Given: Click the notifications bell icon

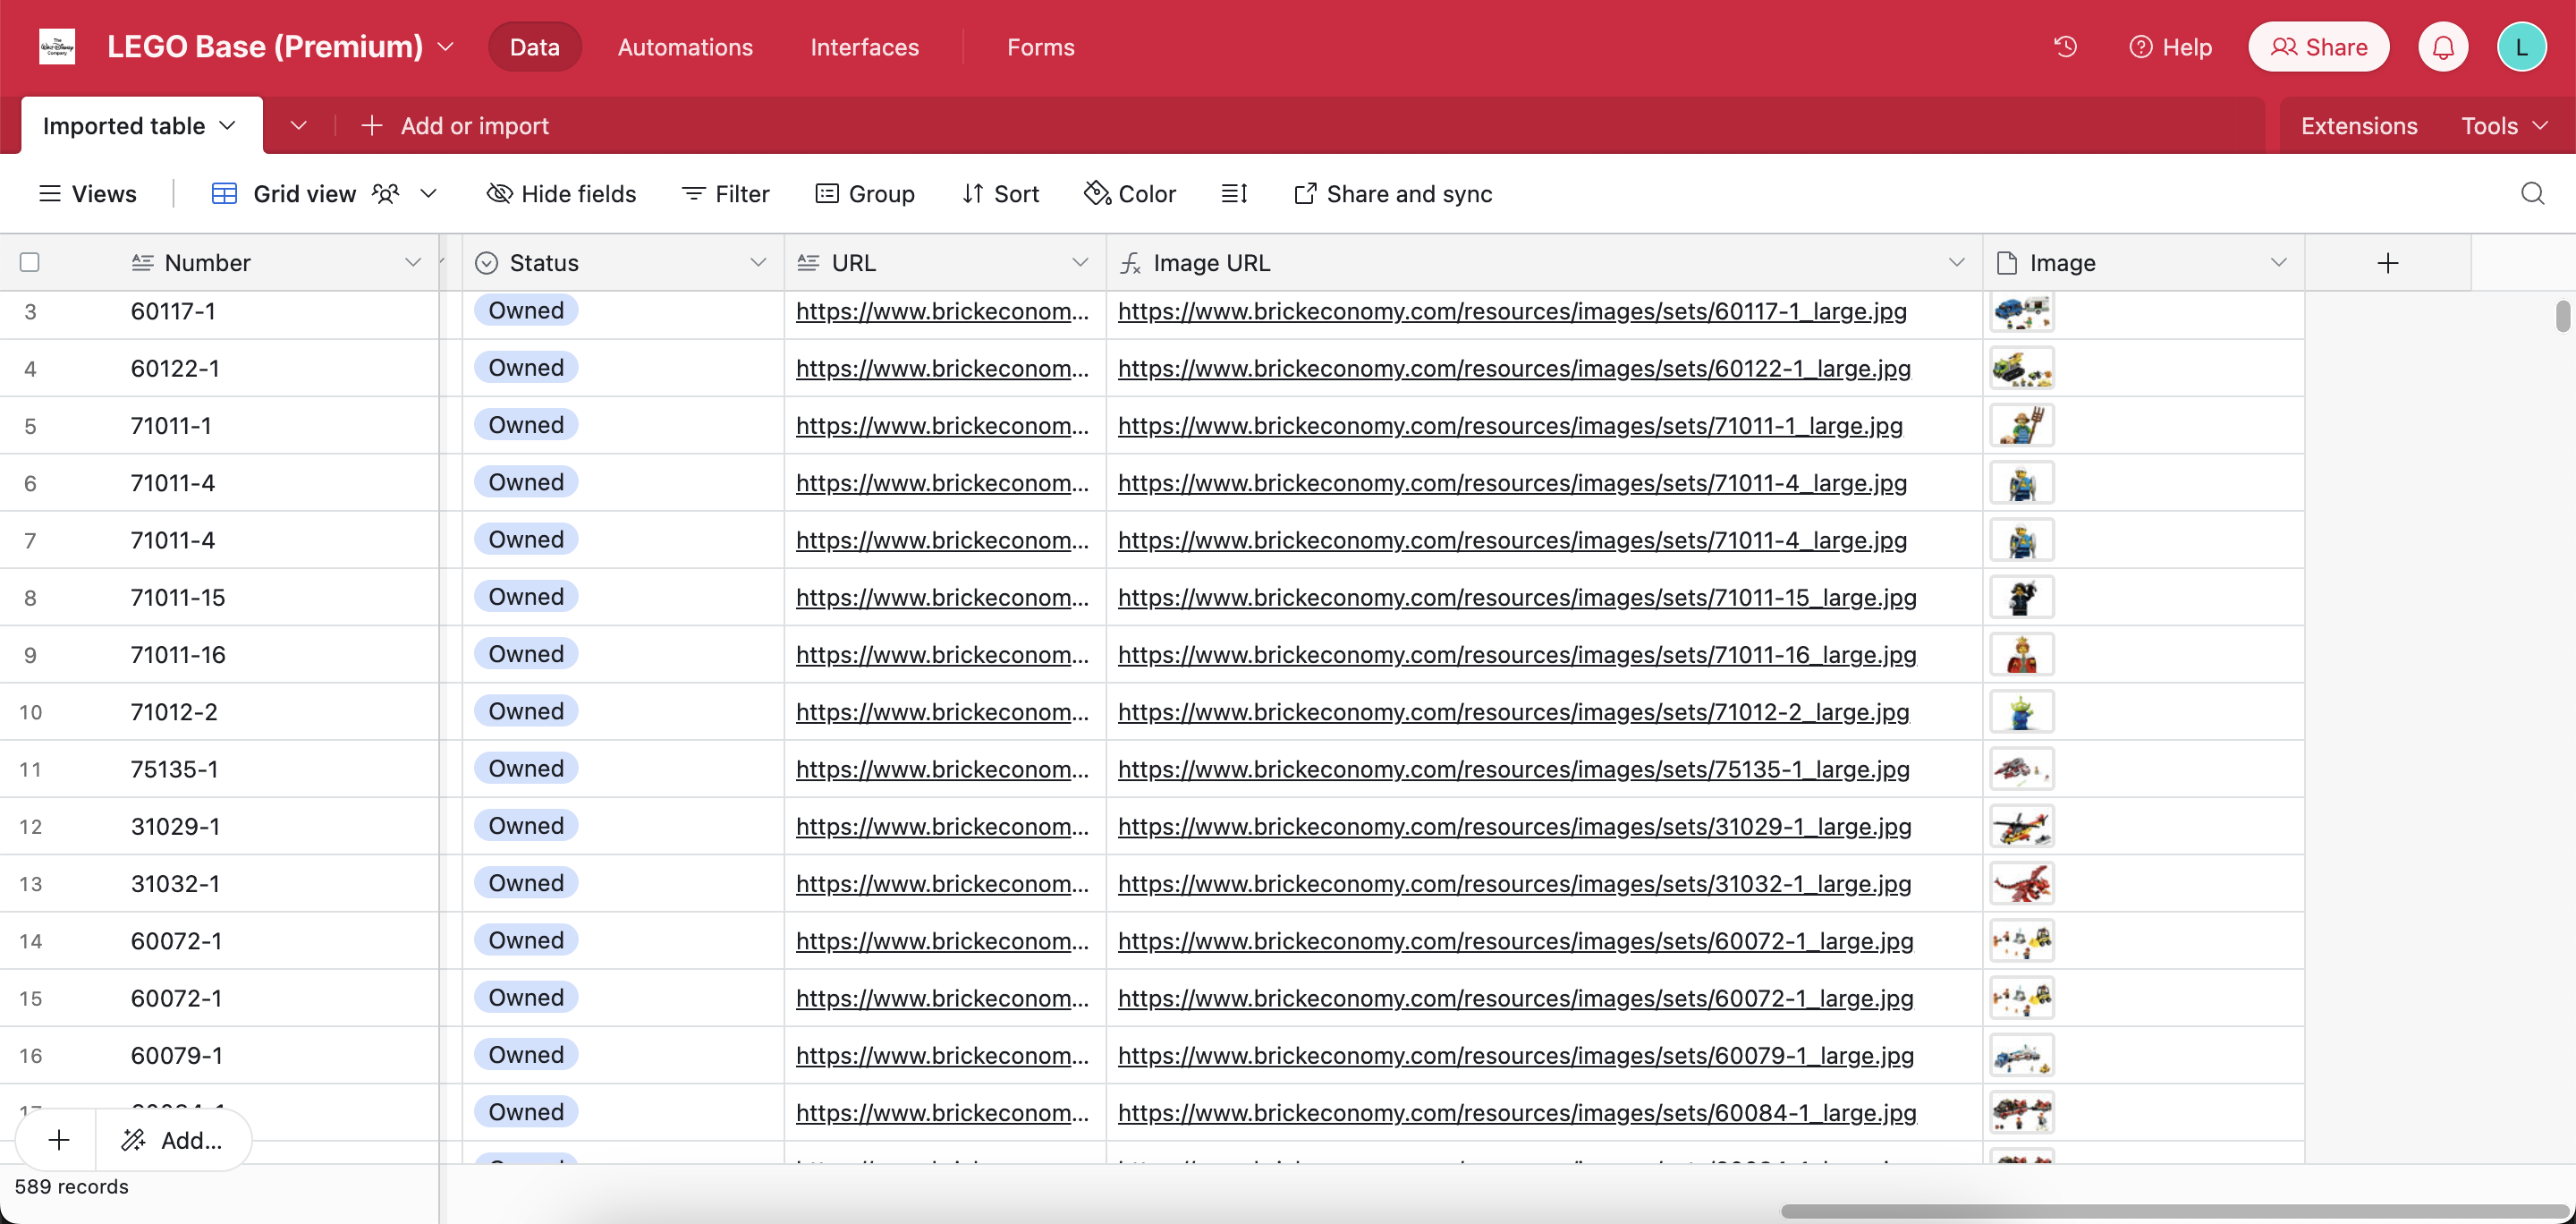Looking at the screenshot, I should coord(2443,47).
